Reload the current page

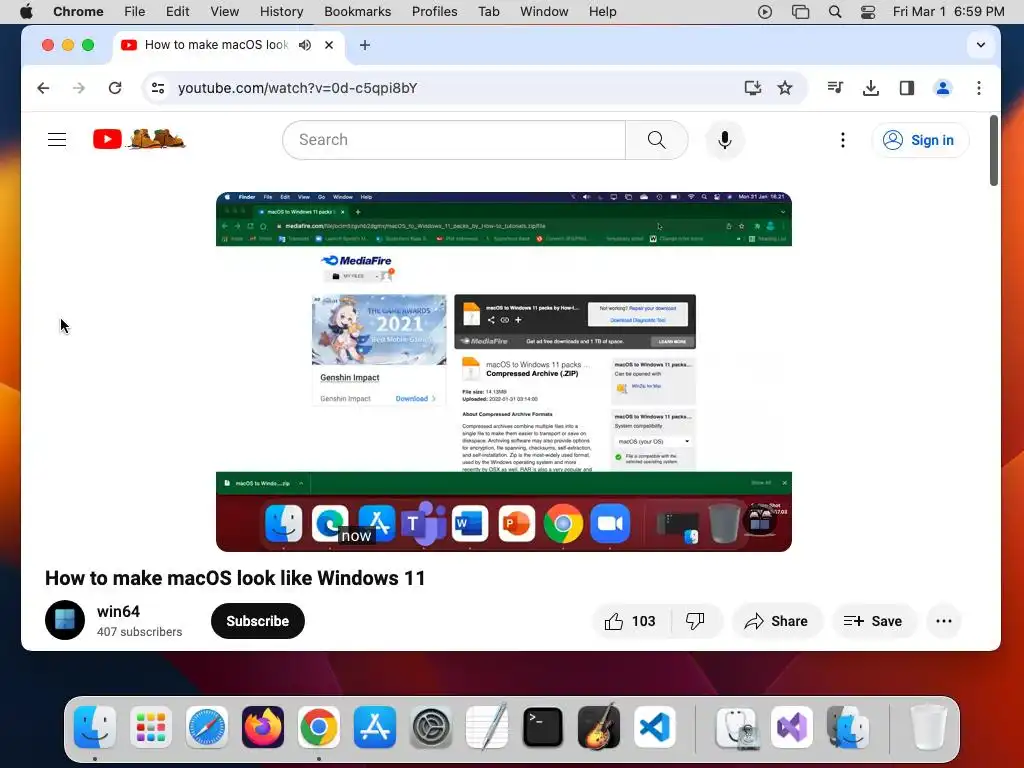(x=115, y=88)
